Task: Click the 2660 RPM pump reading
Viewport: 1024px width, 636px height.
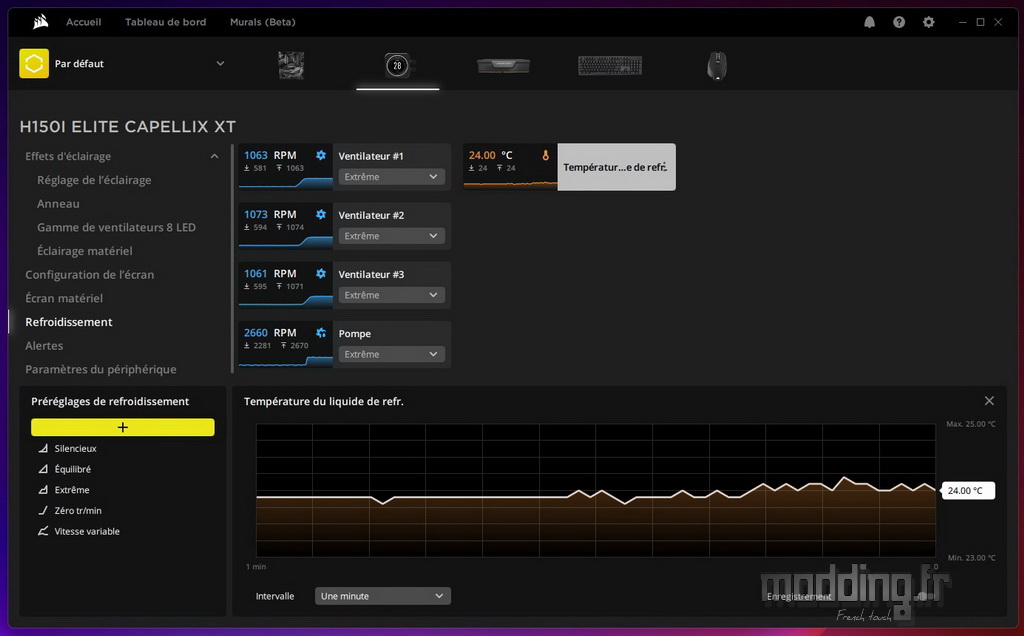Action: pos(270,333)
